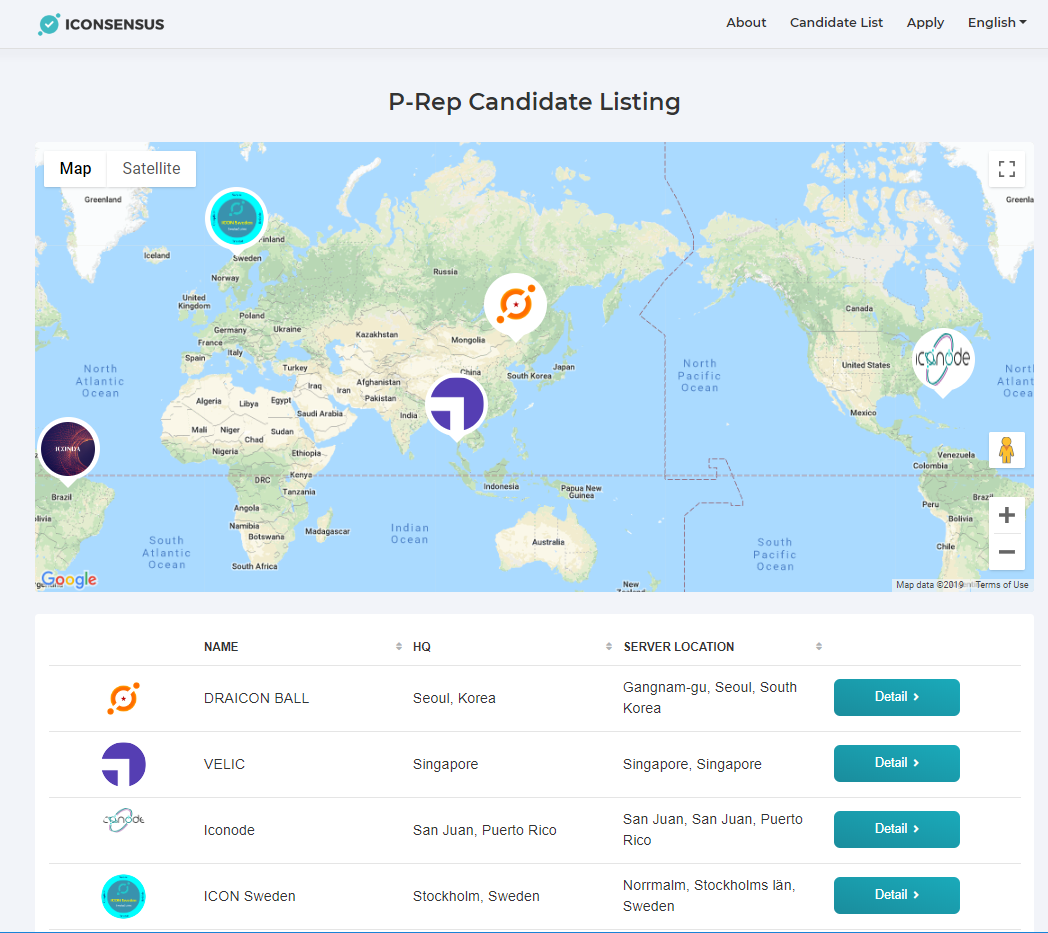Click the ICONSENSUS logo in the header
Image resolution: width=1048 pixels, height=933 pixels.
[101, 24]
